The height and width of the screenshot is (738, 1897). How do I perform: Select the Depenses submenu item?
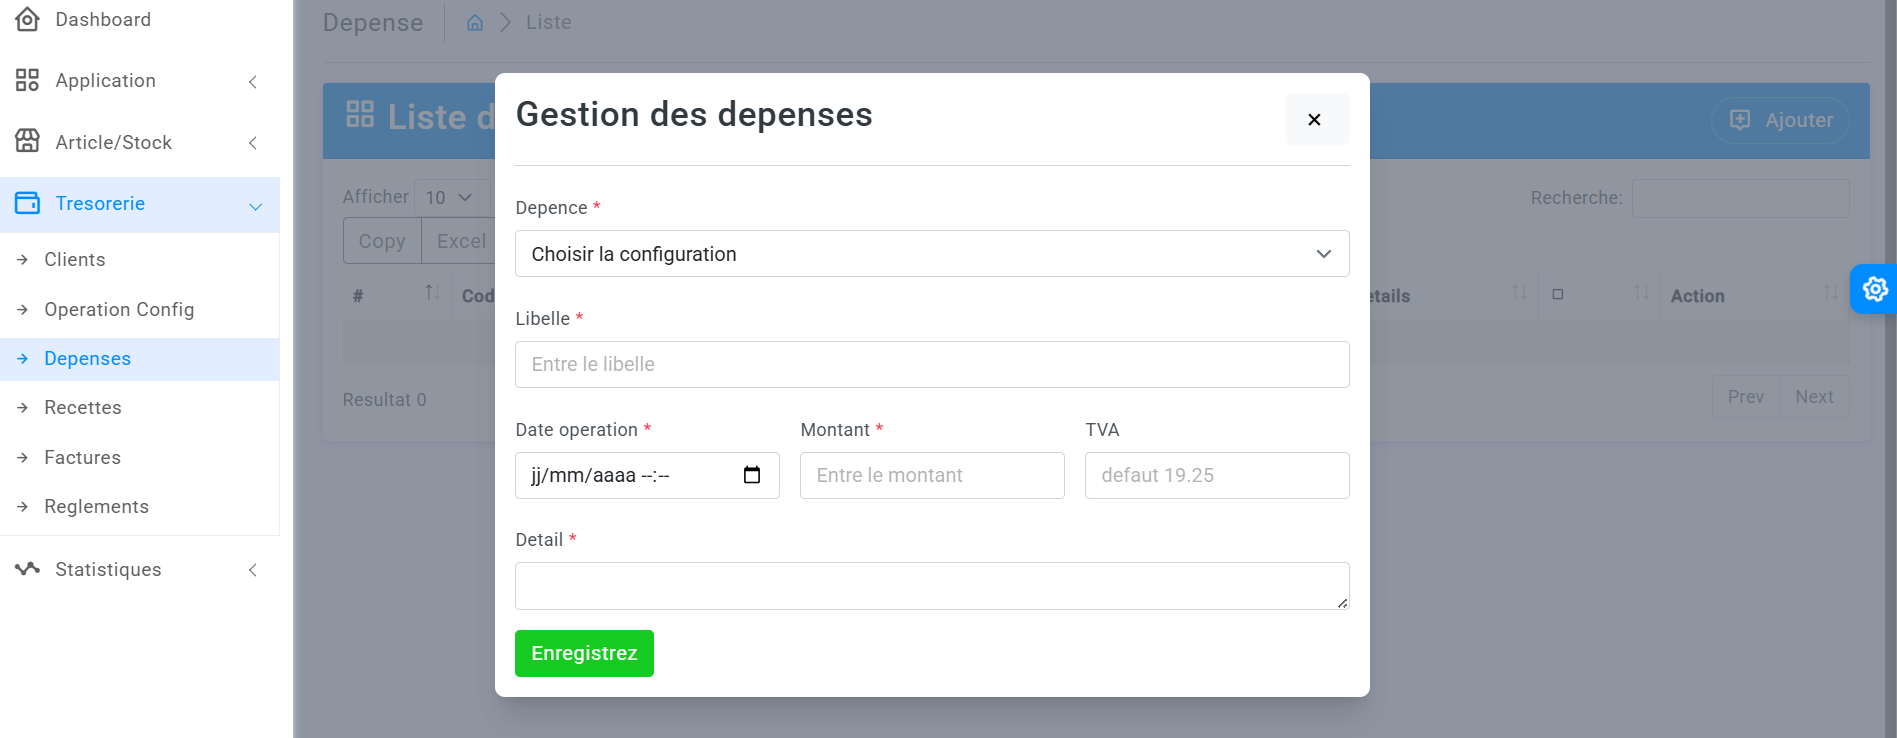(x=140, y=359)
